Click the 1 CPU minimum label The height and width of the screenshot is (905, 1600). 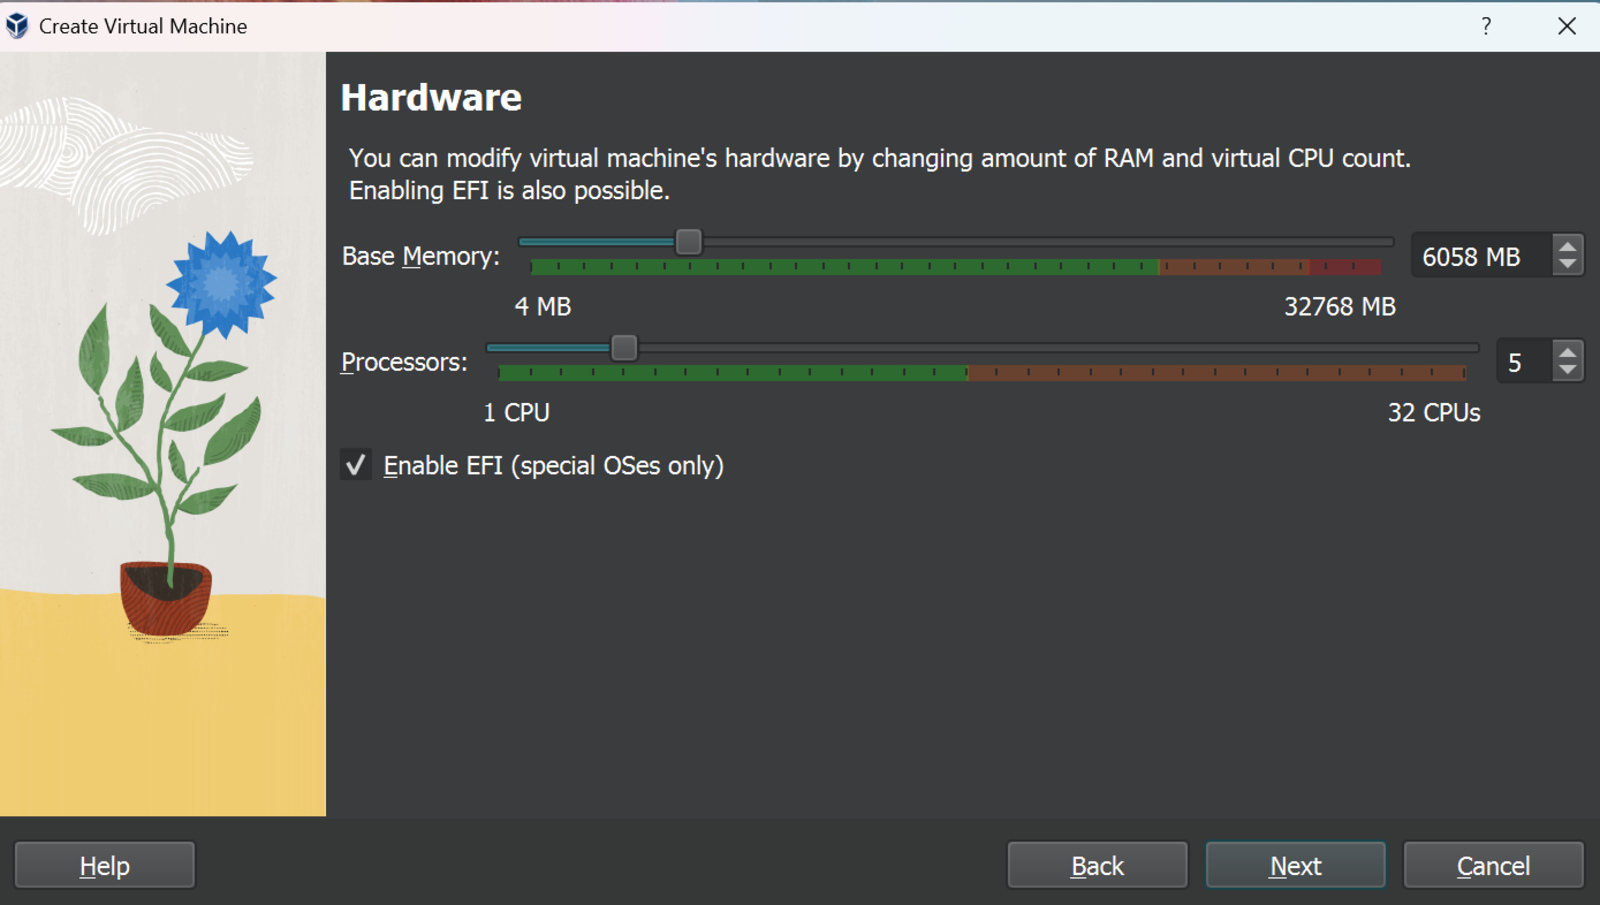click(x=516, y=412)
